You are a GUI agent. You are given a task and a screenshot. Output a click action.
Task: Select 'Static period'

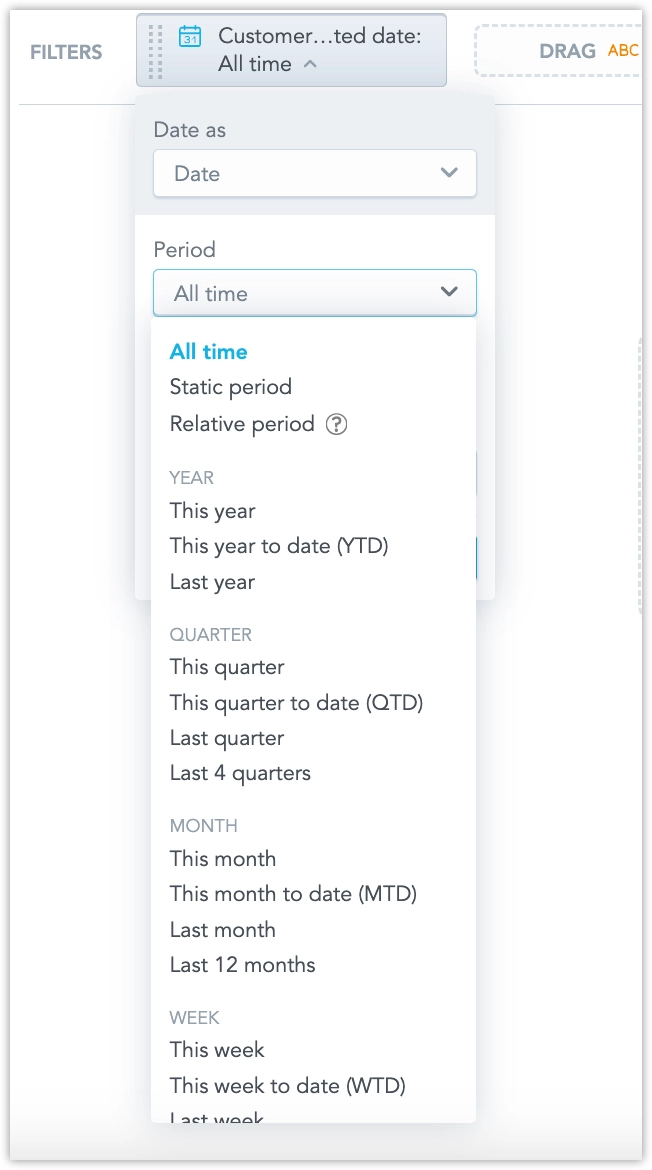(230, 387)
